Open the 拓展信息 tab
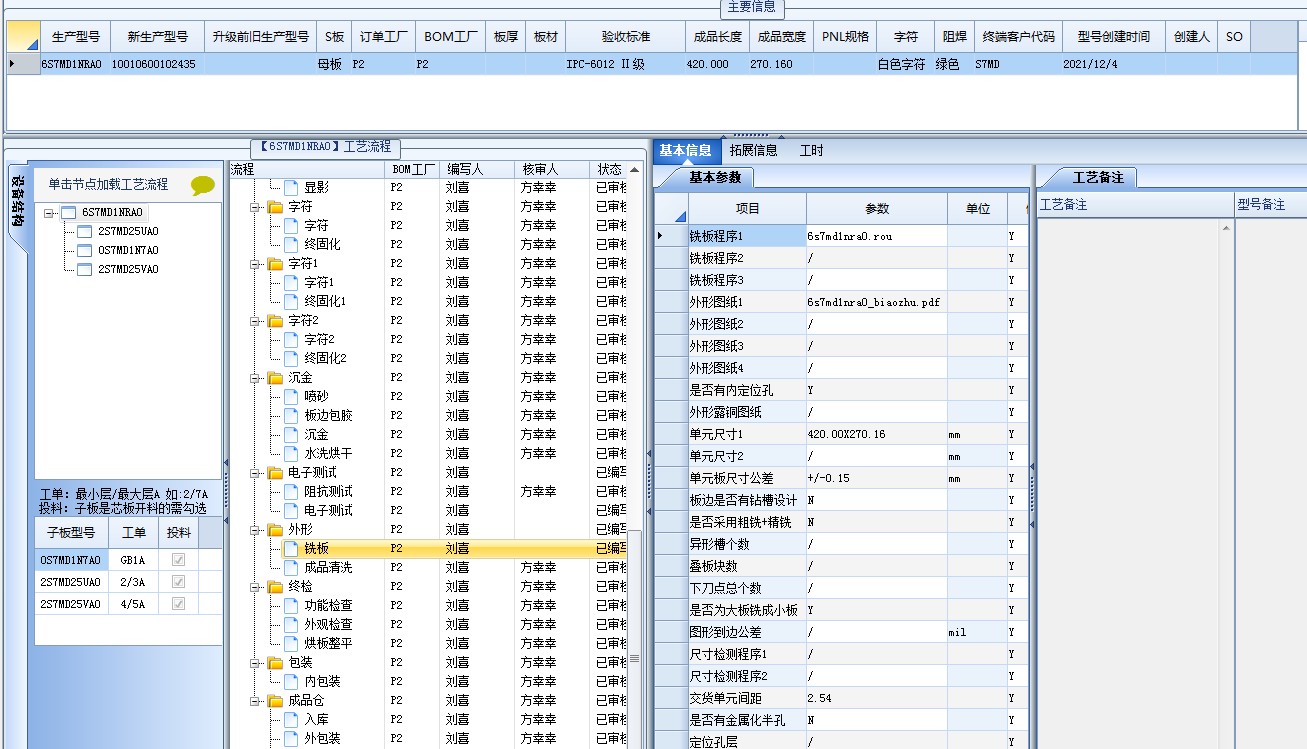1307x749 pixels. pyautogui.click(x=753, y=151)
